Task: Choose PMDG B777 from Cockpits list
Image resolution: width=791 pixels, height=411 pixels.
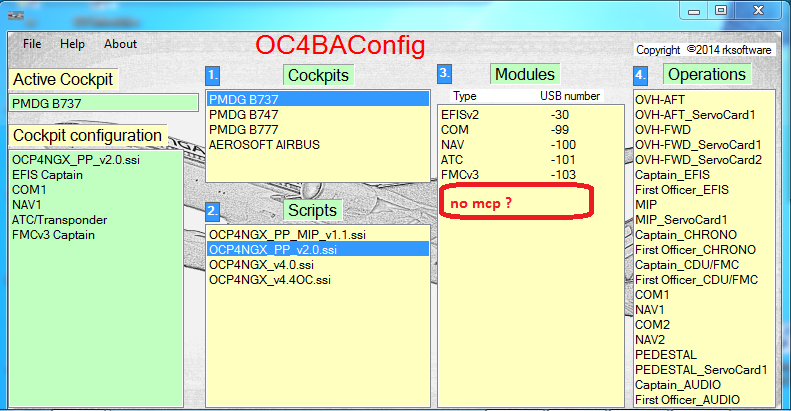Action: [243, 129]
